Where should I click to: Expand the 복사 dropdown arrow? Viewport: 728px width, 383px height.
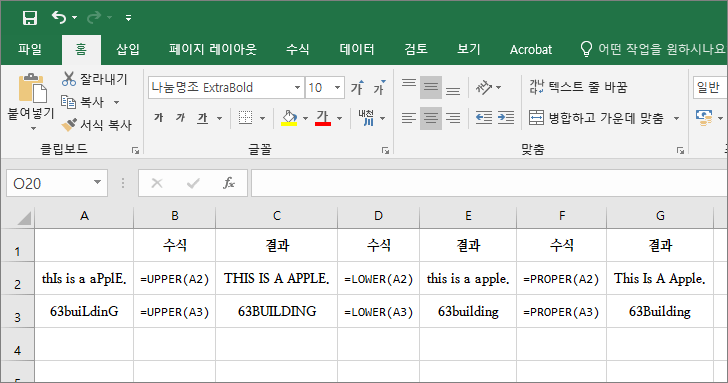coord(117,102)
